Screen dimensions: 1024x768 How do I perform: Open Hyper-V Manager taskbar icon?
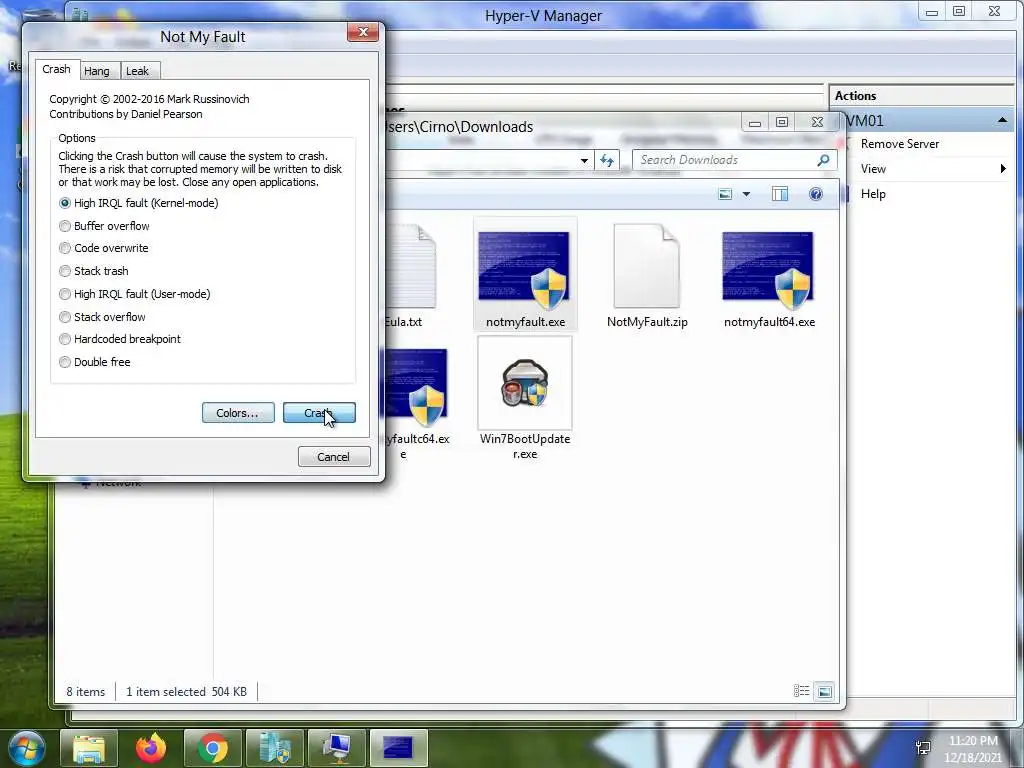[274, 748]
